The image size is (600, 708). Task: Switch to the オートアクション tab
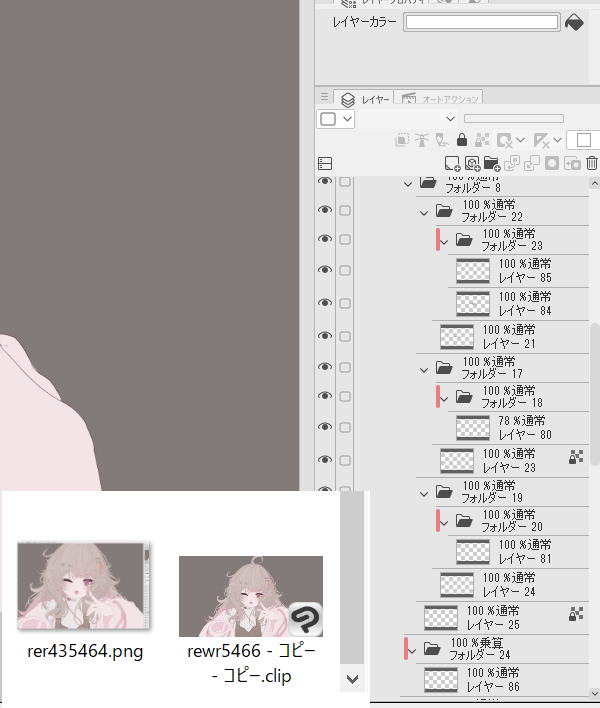[x=439, y=98]
